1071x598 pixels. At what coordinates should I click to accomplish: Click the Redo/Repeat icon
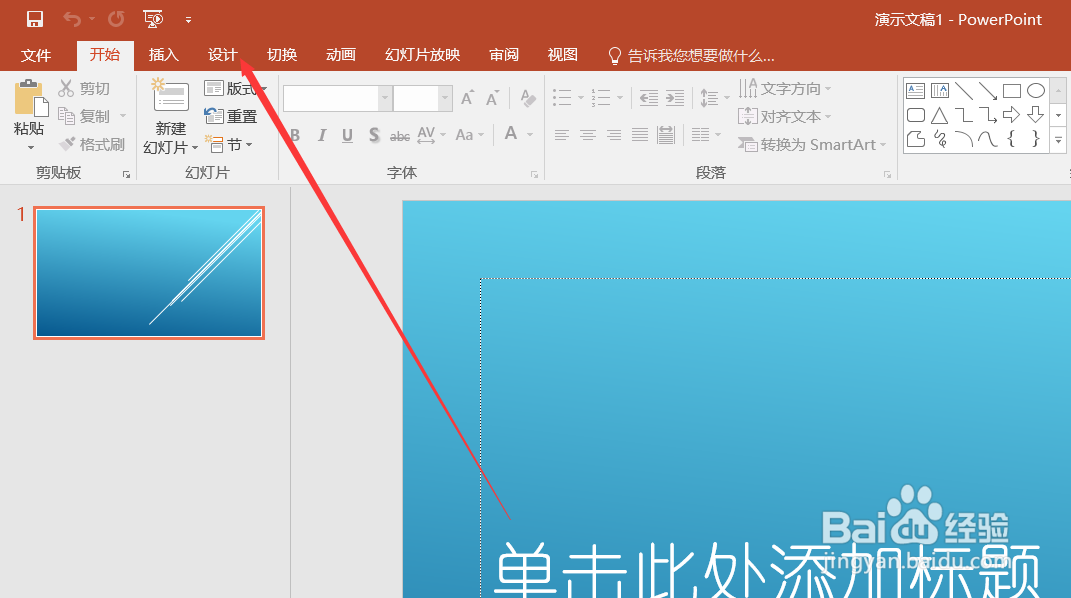tap(116, 19)
